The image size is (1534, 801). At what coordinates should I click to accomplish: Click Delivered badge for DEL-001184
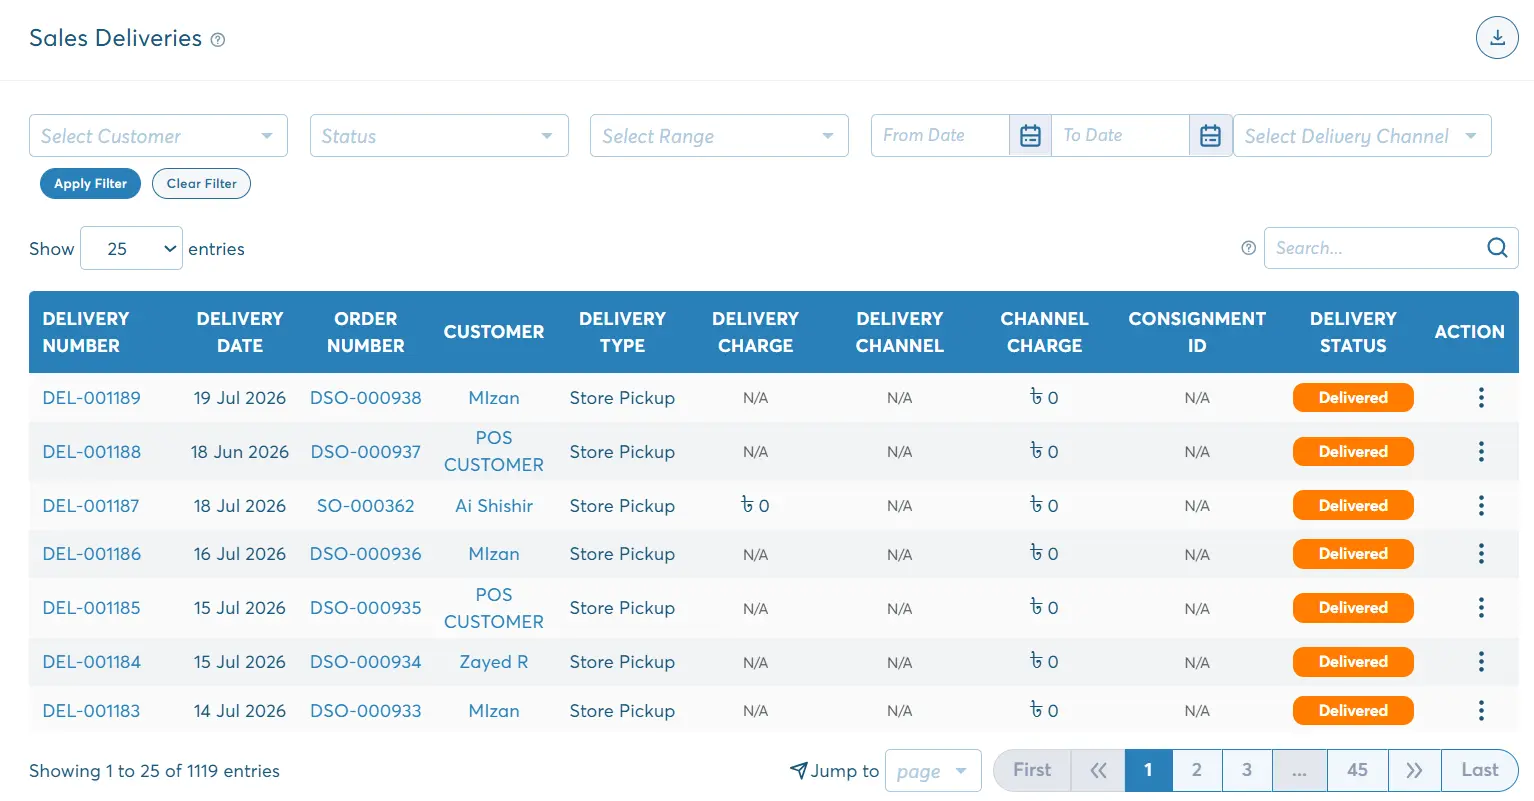pos(1353,662)
